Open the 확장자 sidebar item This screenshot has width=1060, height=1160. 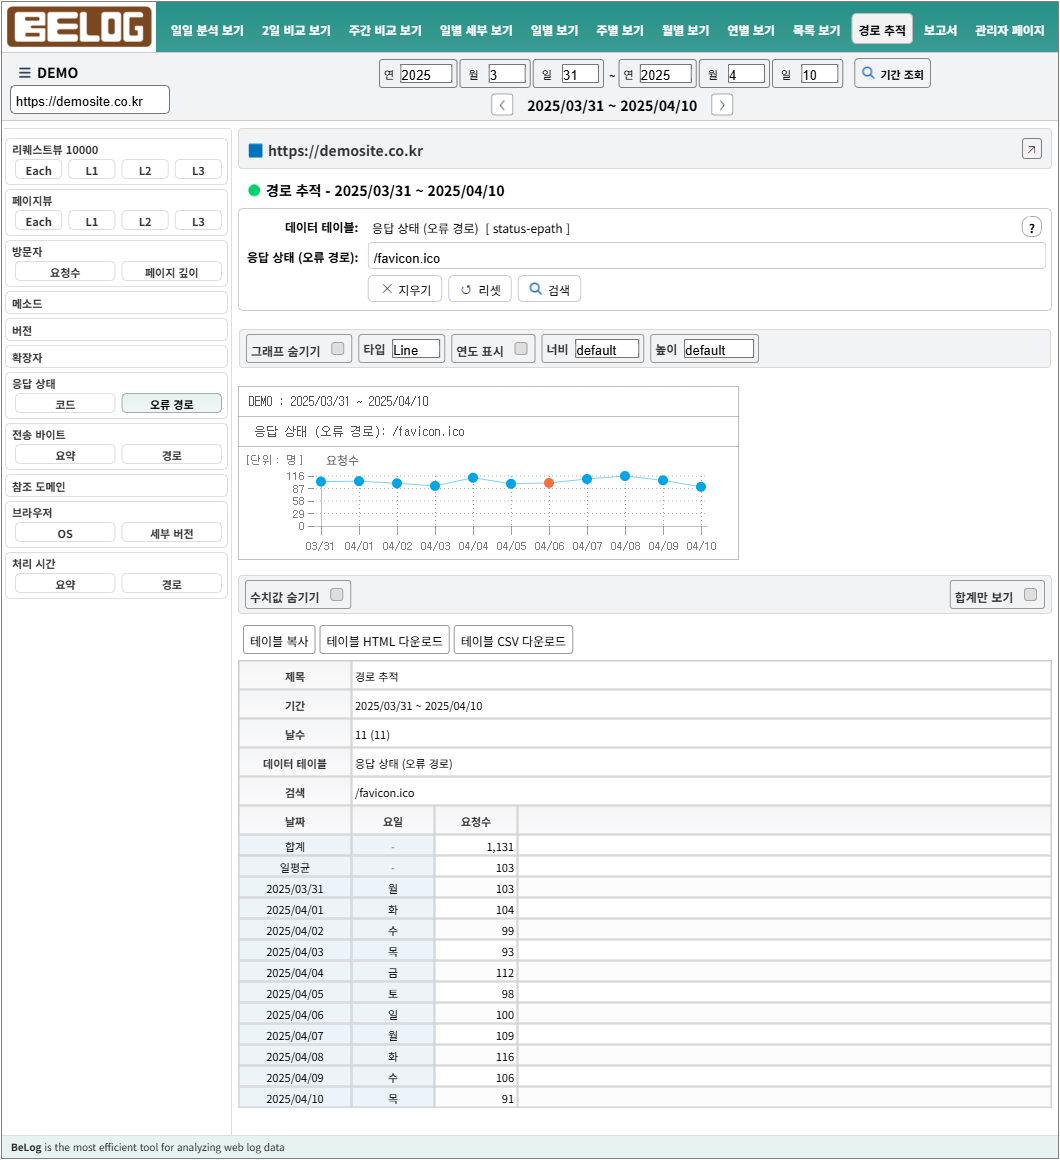coord(116,357)
